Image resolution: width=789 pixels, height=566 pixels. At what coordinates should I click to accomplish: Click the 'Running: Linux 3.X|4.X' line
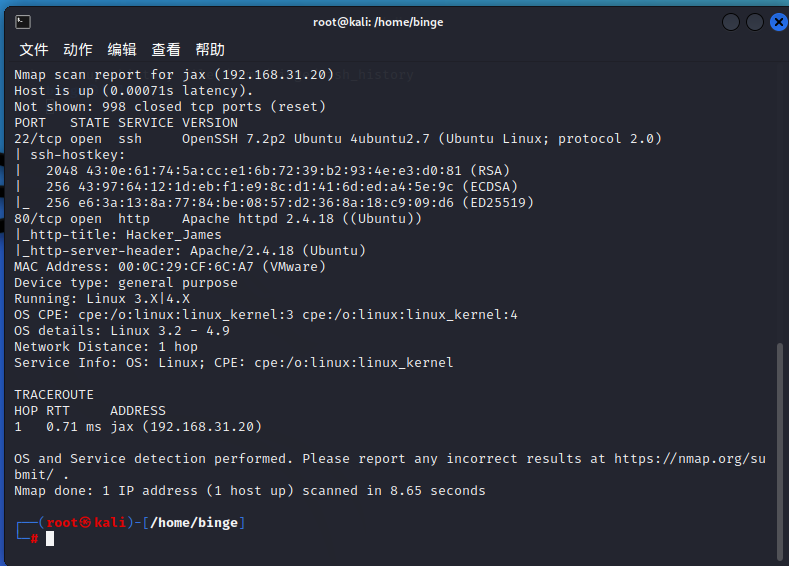tap(102, 299)
